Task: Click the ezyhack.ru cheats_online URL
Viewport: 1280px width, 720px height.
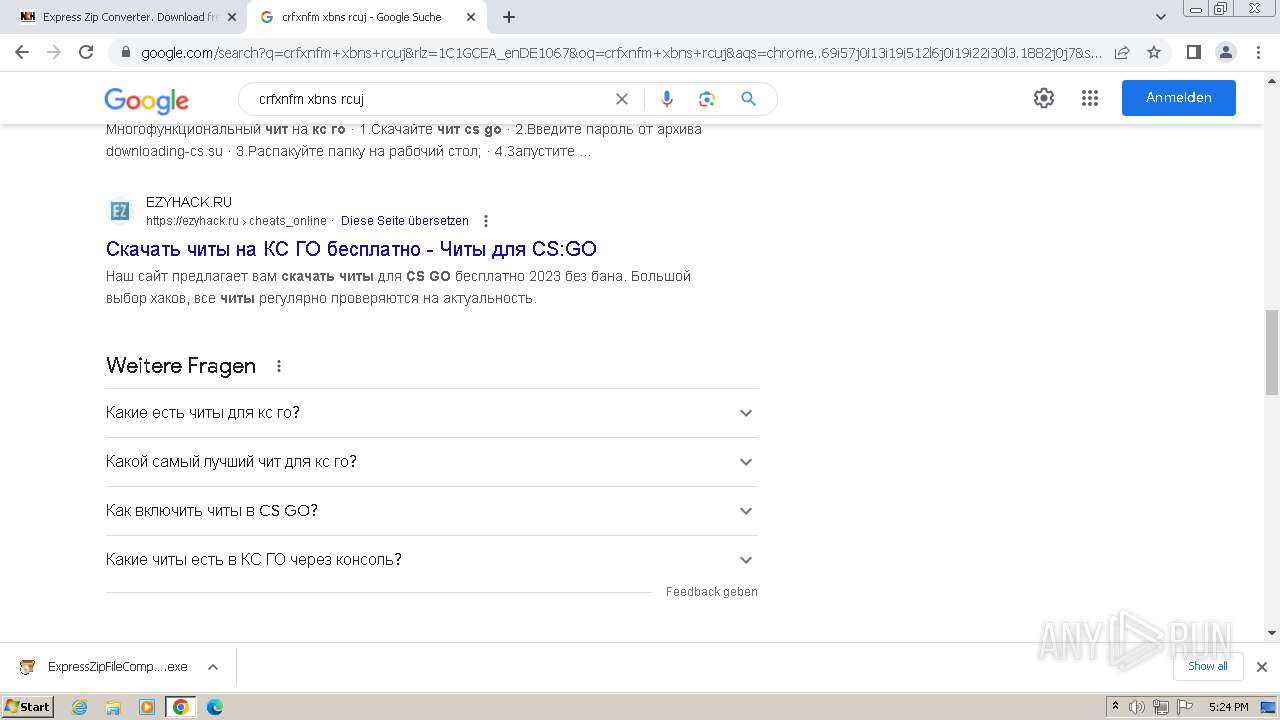Action: tap(236, 221)
